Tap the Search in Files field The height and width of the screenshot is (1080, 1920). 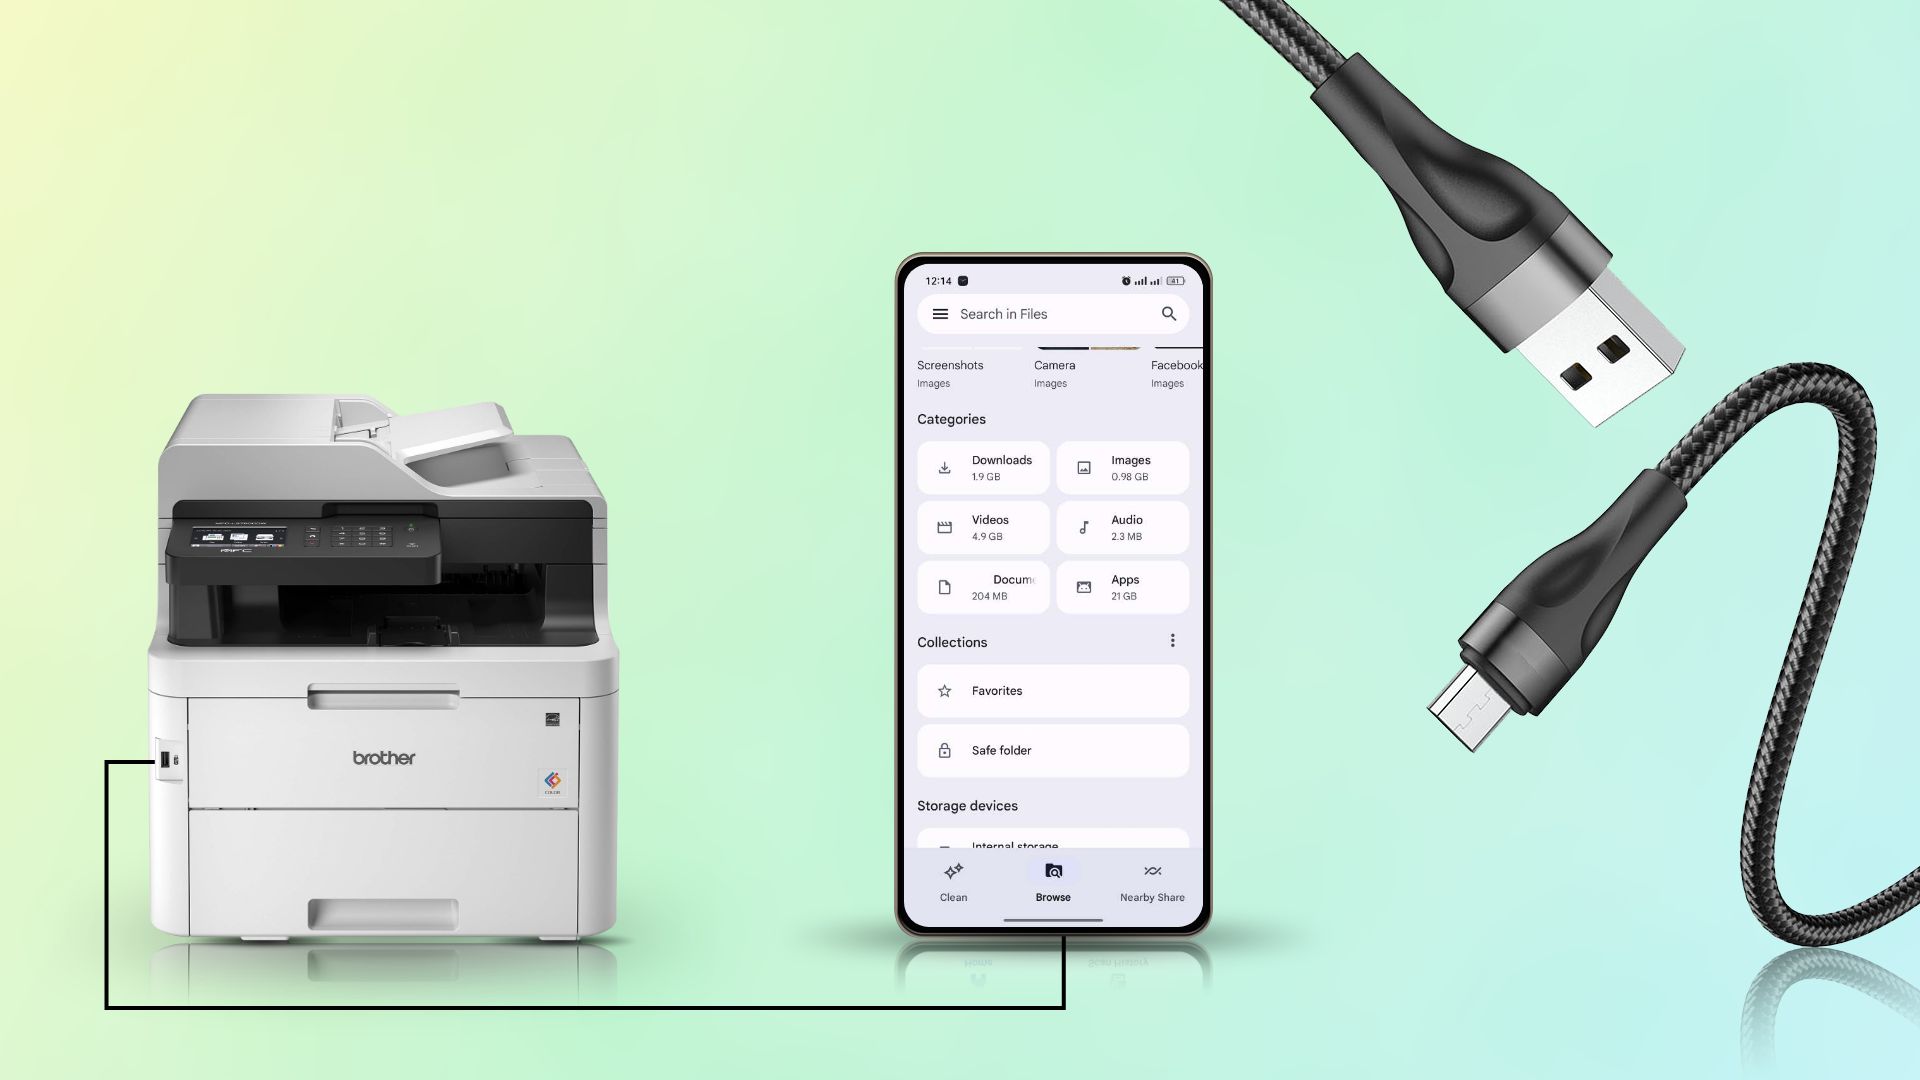click(x=1052, y=314)
